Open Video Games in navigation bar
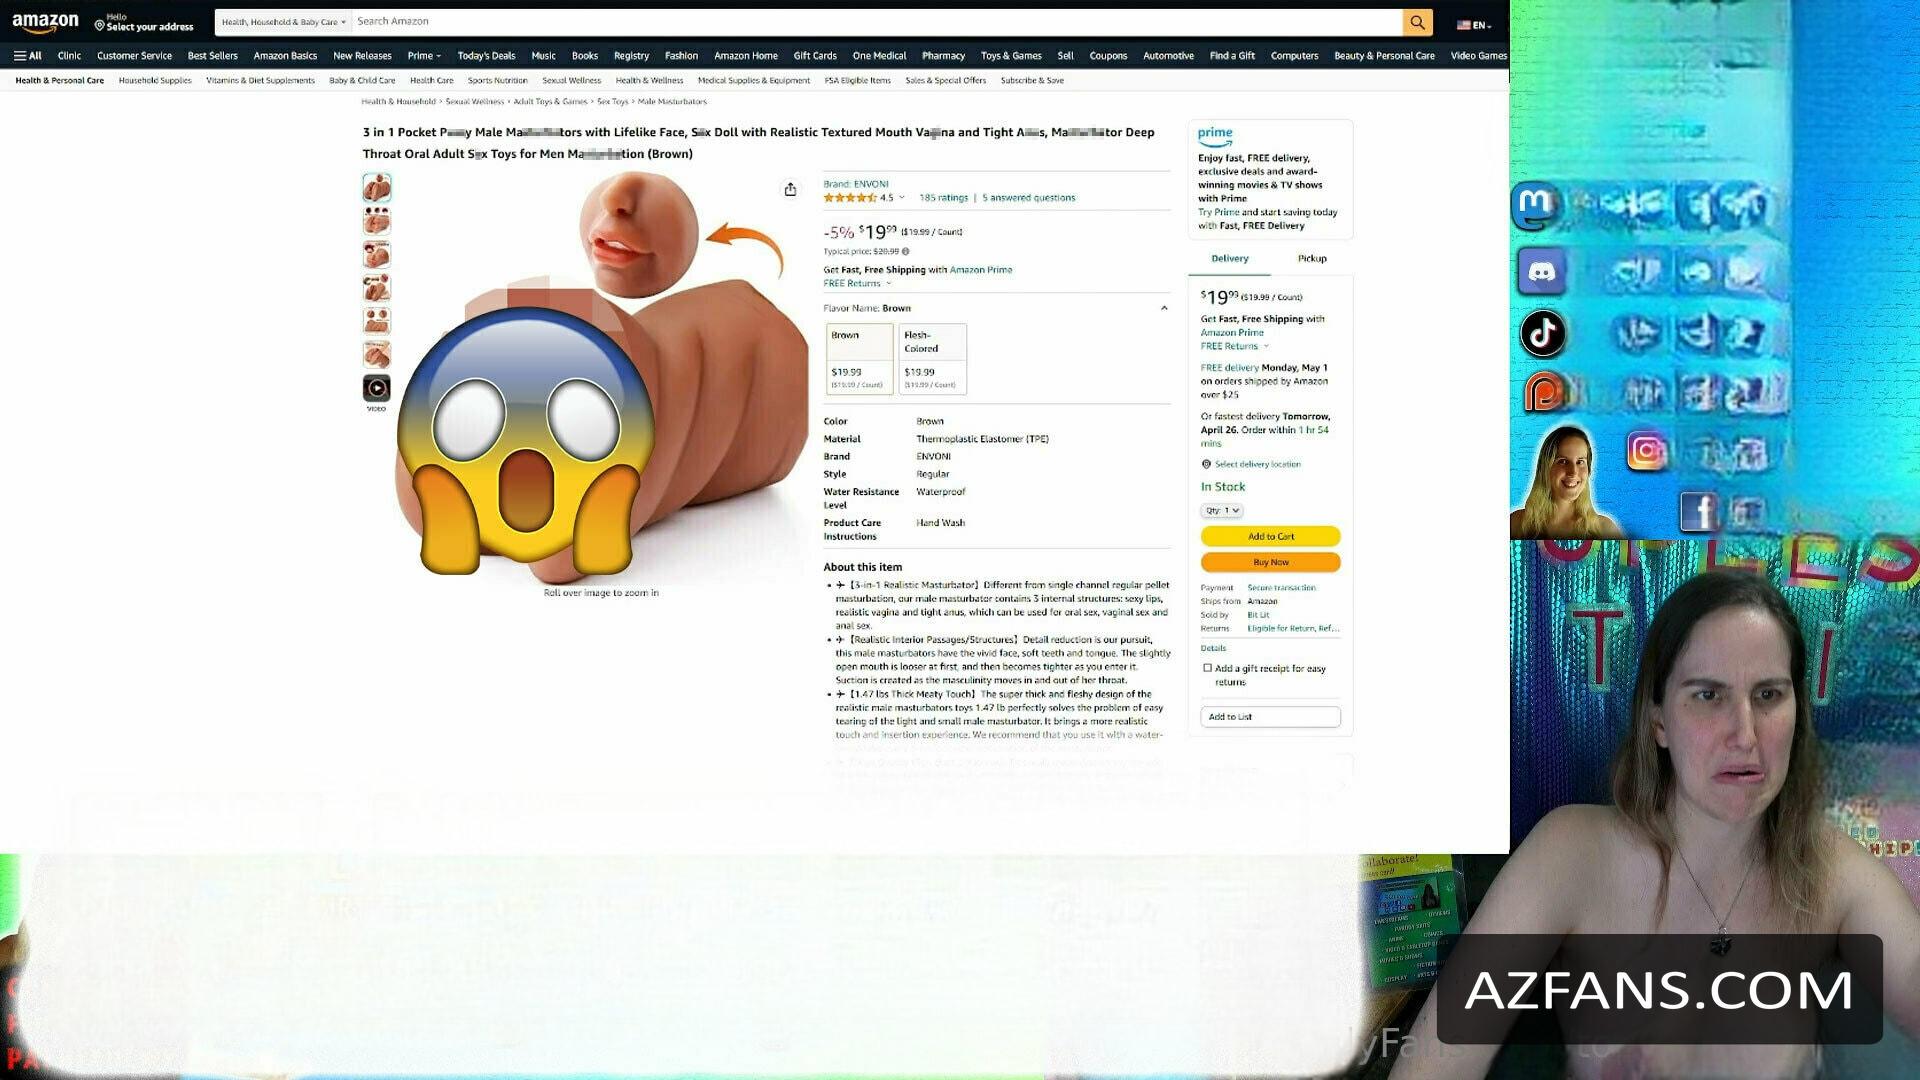 tap(1478, 56)
